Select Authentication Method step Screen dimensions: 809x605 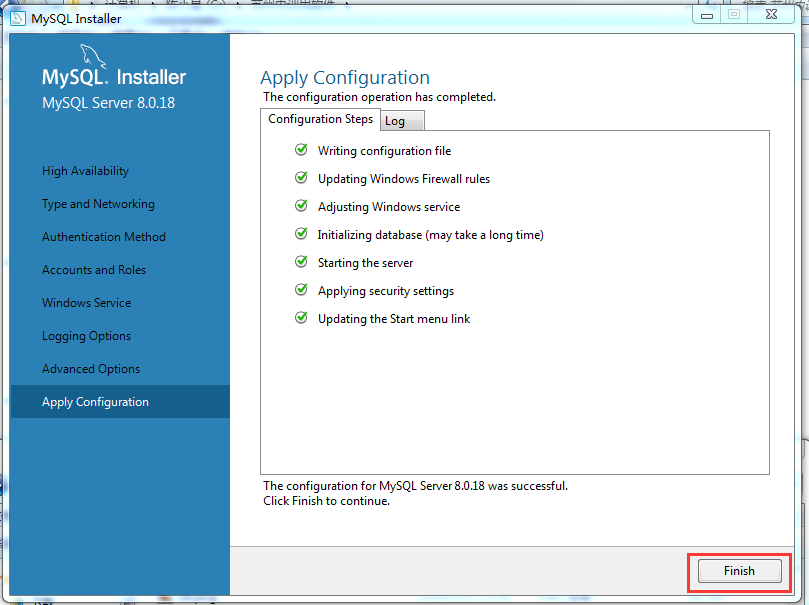click(x=104, y=236)
